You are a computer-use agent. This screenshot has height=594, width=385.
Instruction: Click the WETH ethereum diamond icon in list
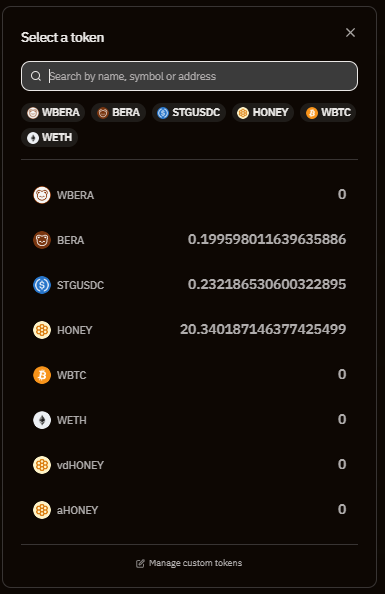click(x=42, y=420)
